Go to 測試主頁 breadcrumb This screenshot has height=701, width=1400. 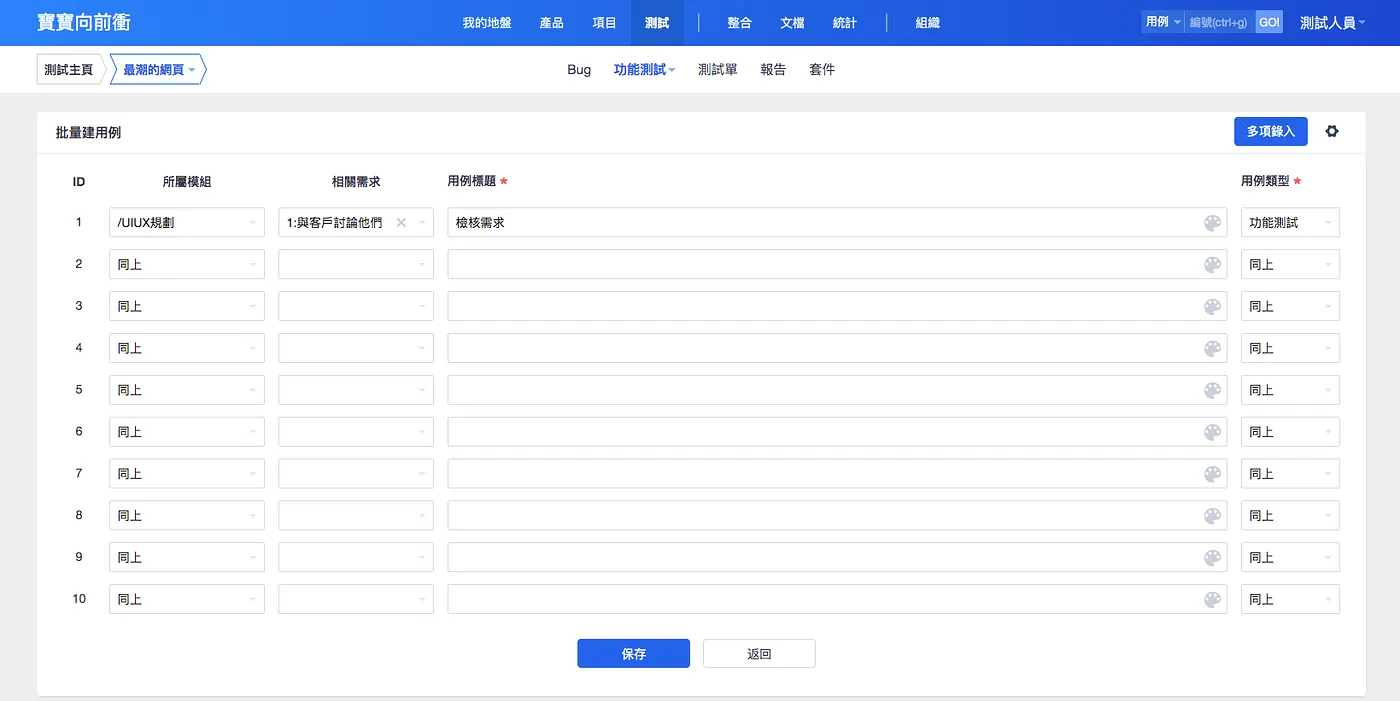pos(70,70)
